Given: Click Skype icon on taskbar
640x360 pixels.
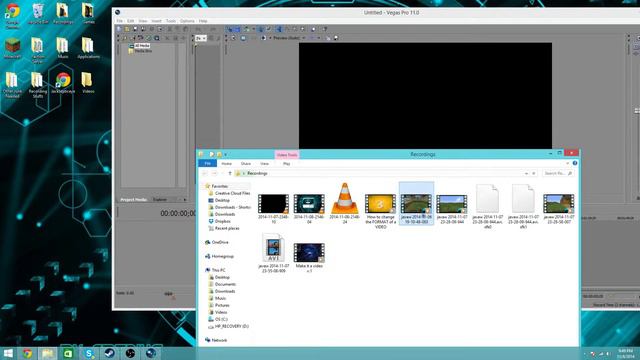Looking at the screenshot, I should coord(89,353).
